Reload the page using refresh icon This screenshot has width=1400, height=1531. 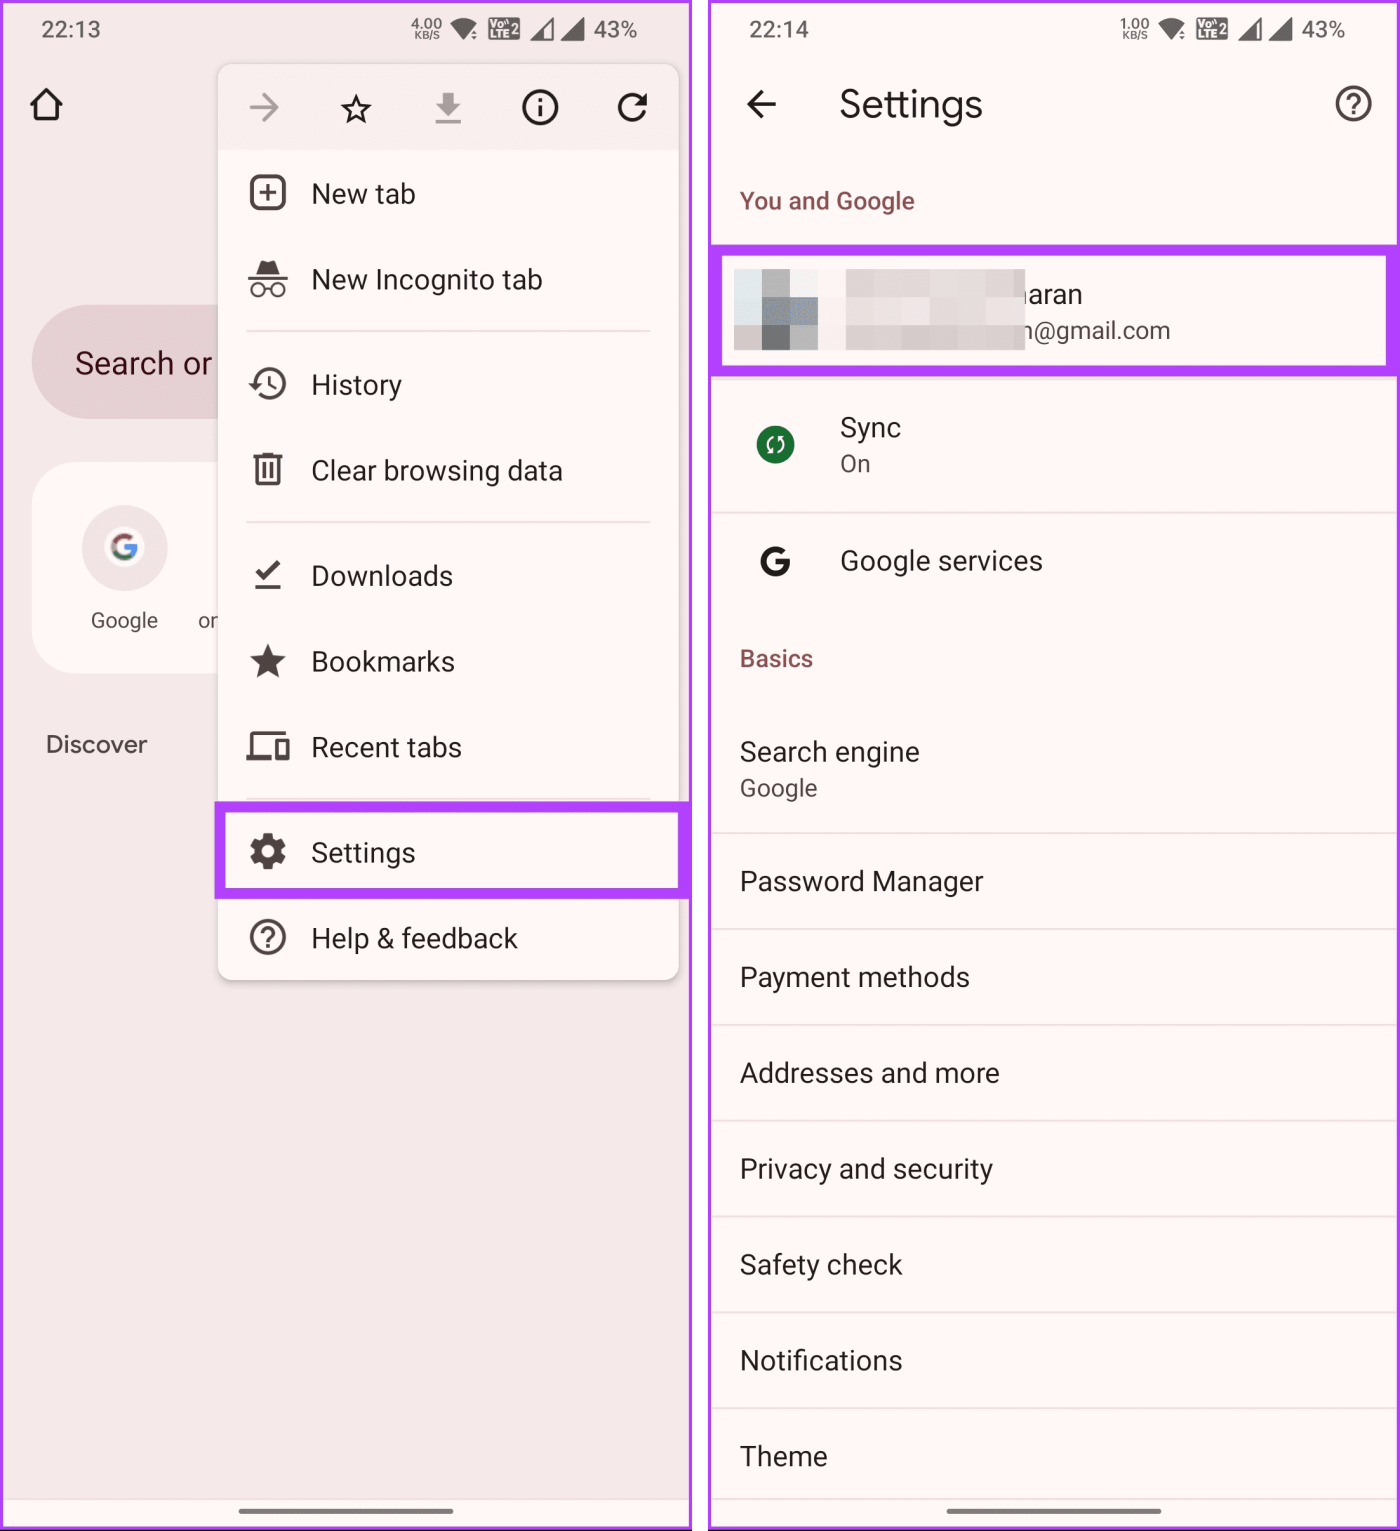(632, 107)
